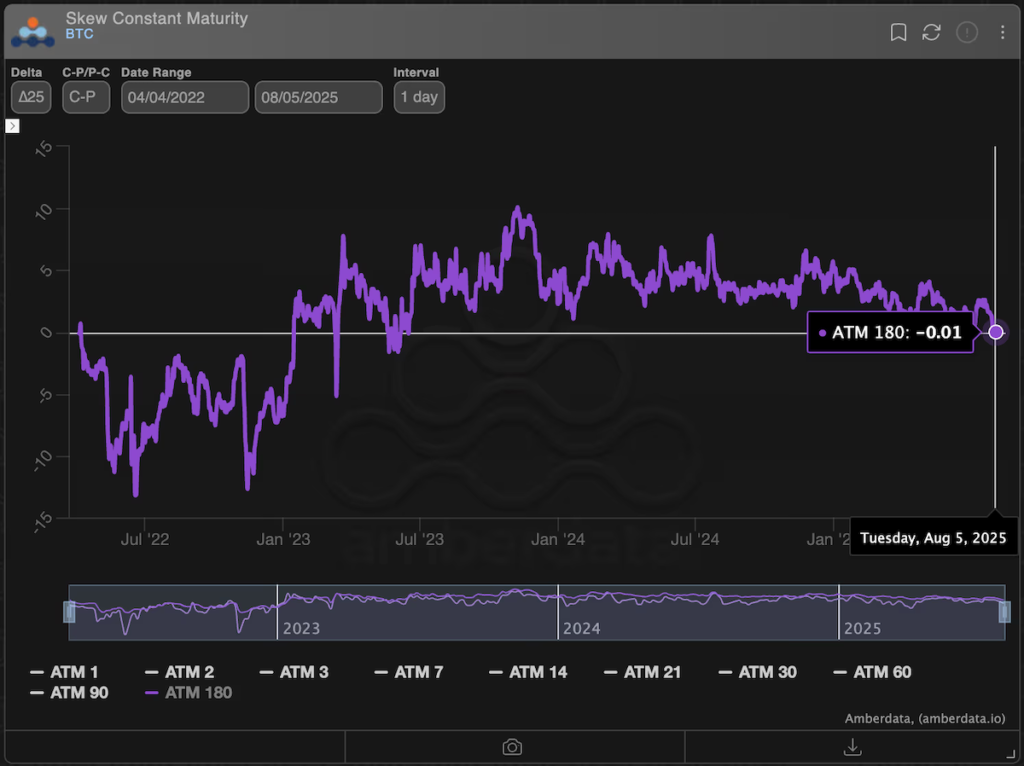Open the info alert icon

[x=966, y=32]
